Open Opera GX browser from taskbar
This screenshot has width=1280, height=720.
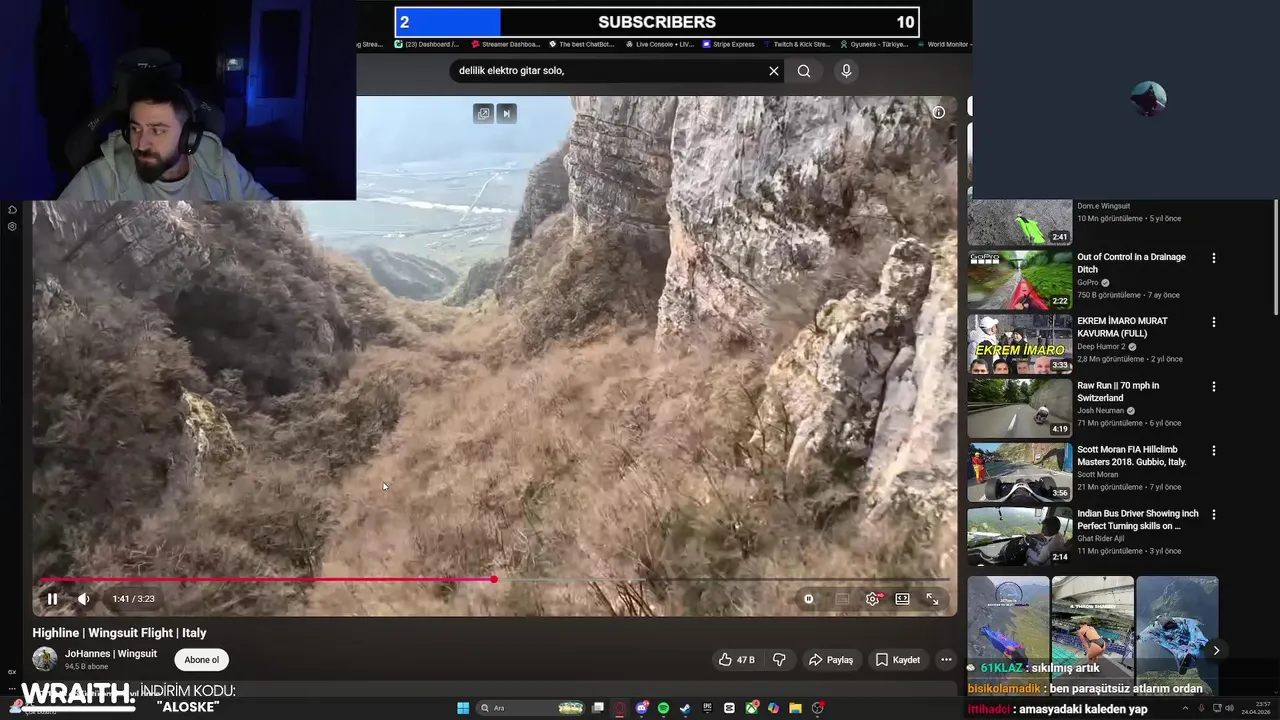tap(619, 708)
